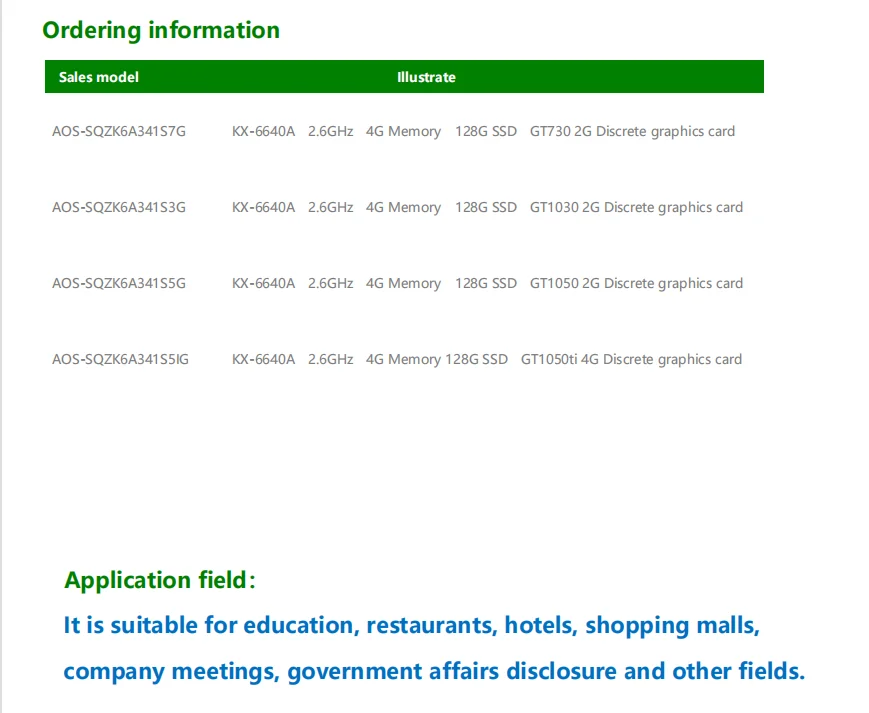Click GT1030 2G Discrete graphics card text

[x=636, y=207]
